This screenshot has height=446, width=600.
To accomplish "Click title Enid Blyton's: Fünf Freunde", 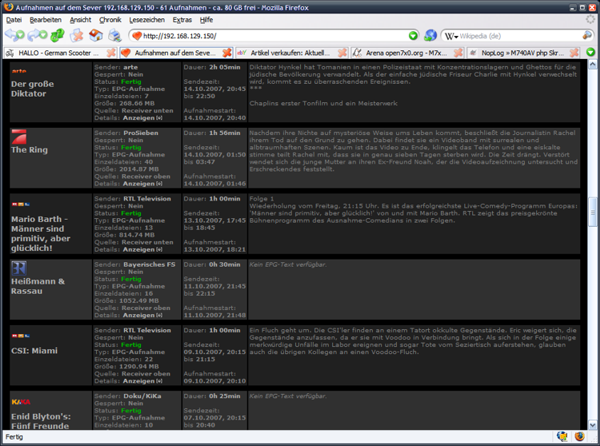I will 41,421.
